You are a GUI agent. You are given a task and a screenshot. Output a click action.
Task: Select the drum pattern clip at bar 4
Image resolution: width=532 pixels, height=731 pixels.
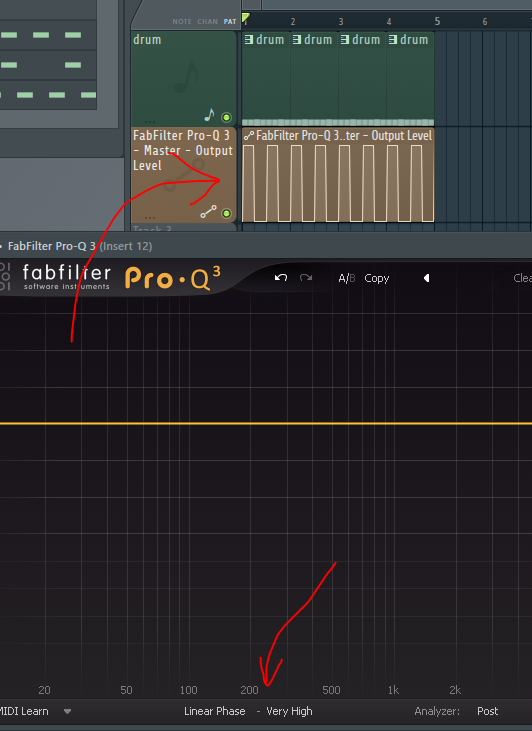click(410, 78)
